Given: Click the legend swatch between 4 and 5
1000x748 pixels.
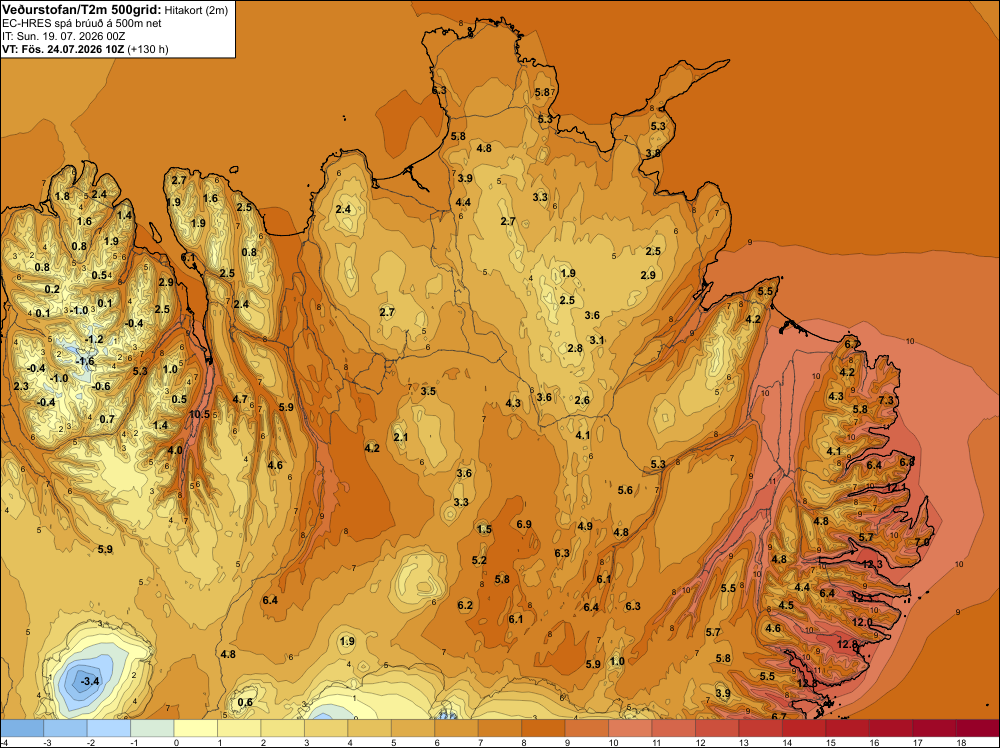Looking at the screenshot, I should (x=369, y=728).
